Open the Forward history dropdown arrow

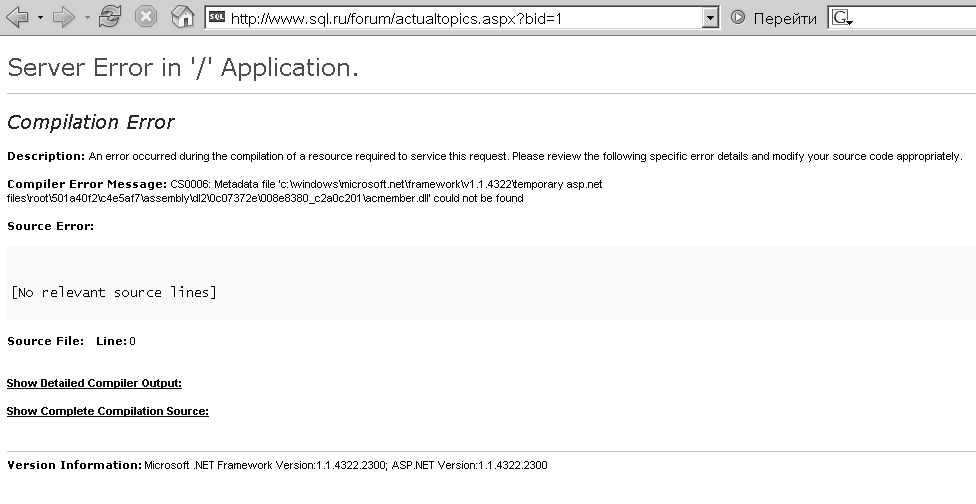tap(86, 18)
